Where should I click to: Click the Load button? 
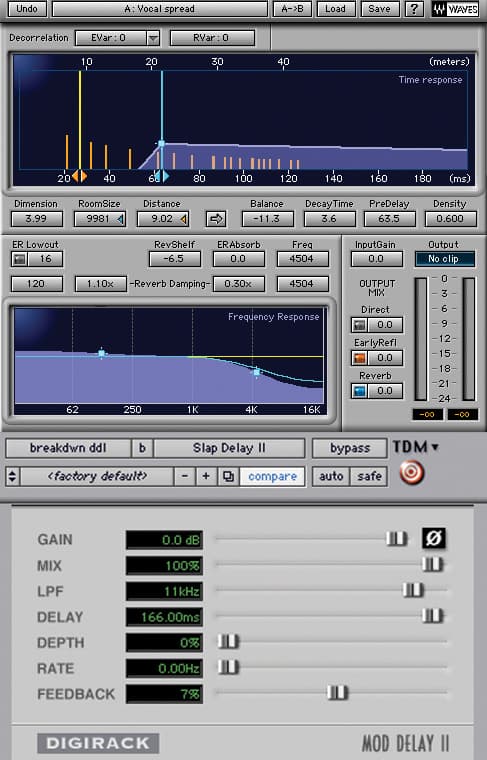click(335, 9)
